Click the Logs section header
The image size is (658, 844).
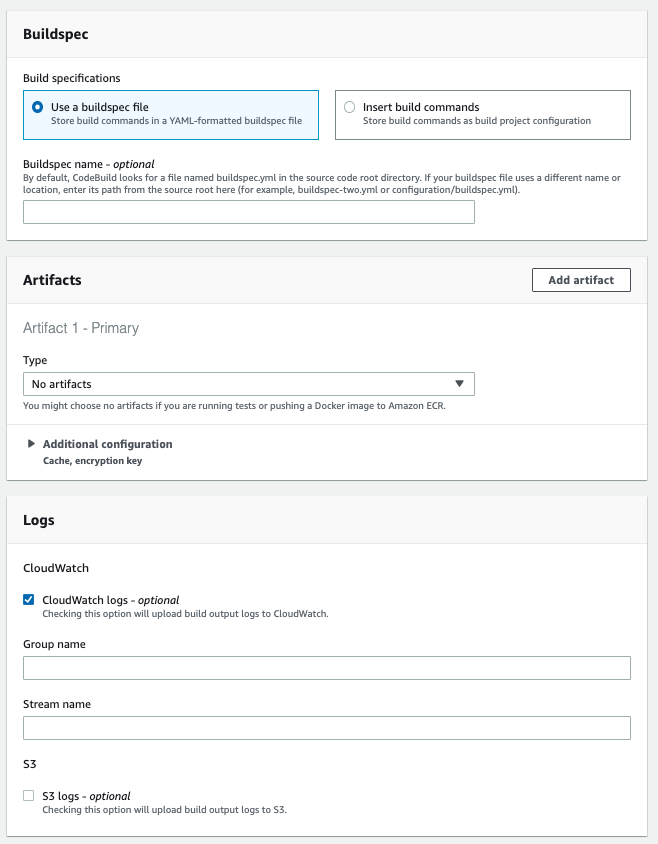pyautogui.click(x=39, y=520)
